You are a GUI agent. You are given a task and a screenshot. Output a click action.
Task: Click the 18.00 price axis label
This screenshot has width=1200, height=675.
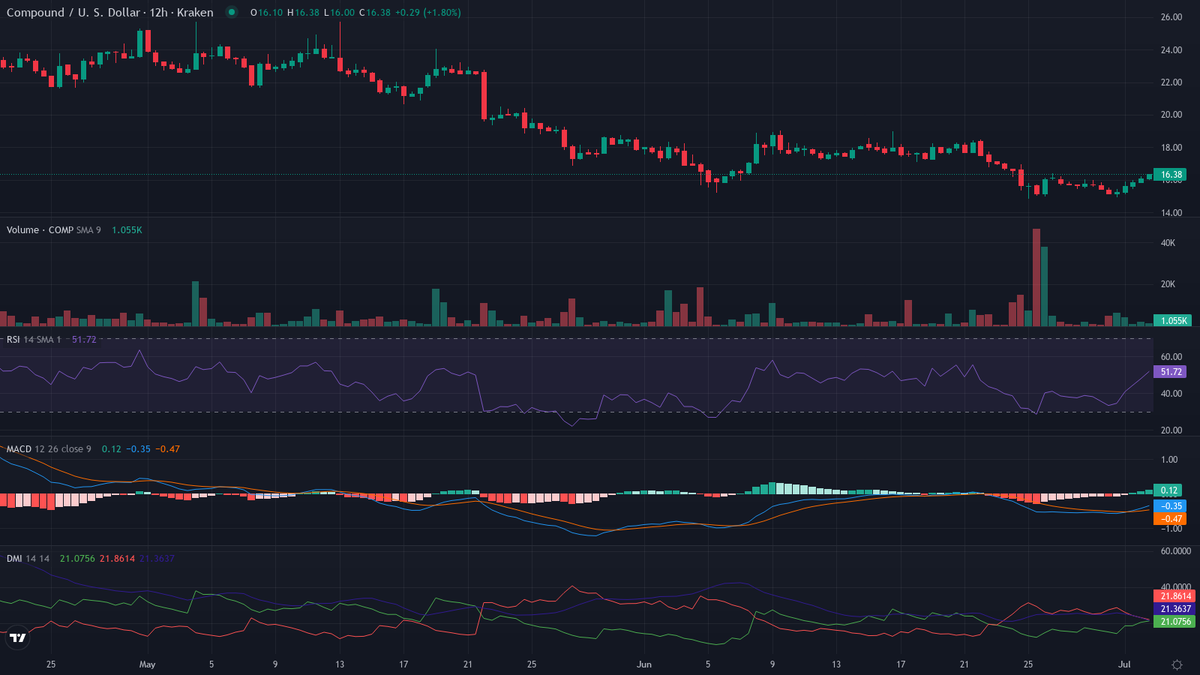1172,148
